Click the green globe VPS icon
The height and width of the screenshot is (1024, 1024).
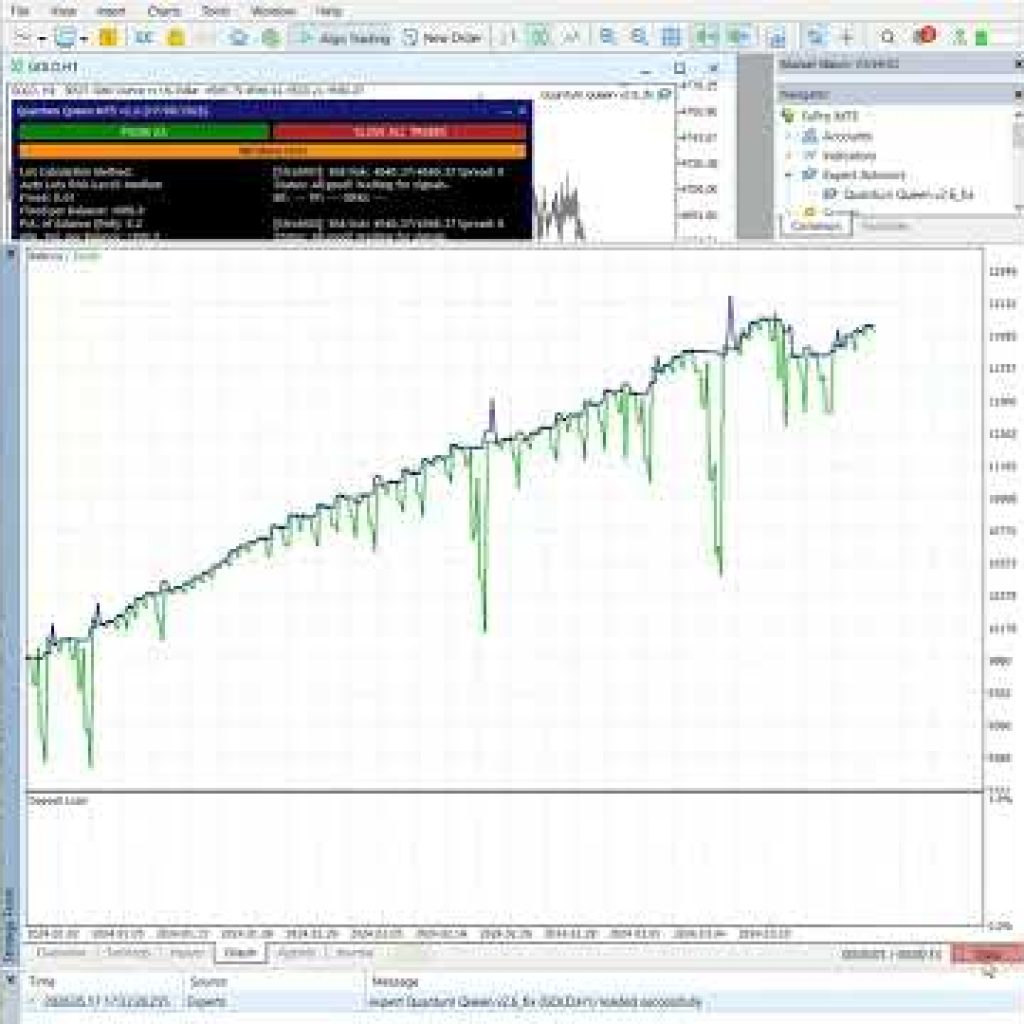coord(271,37)
